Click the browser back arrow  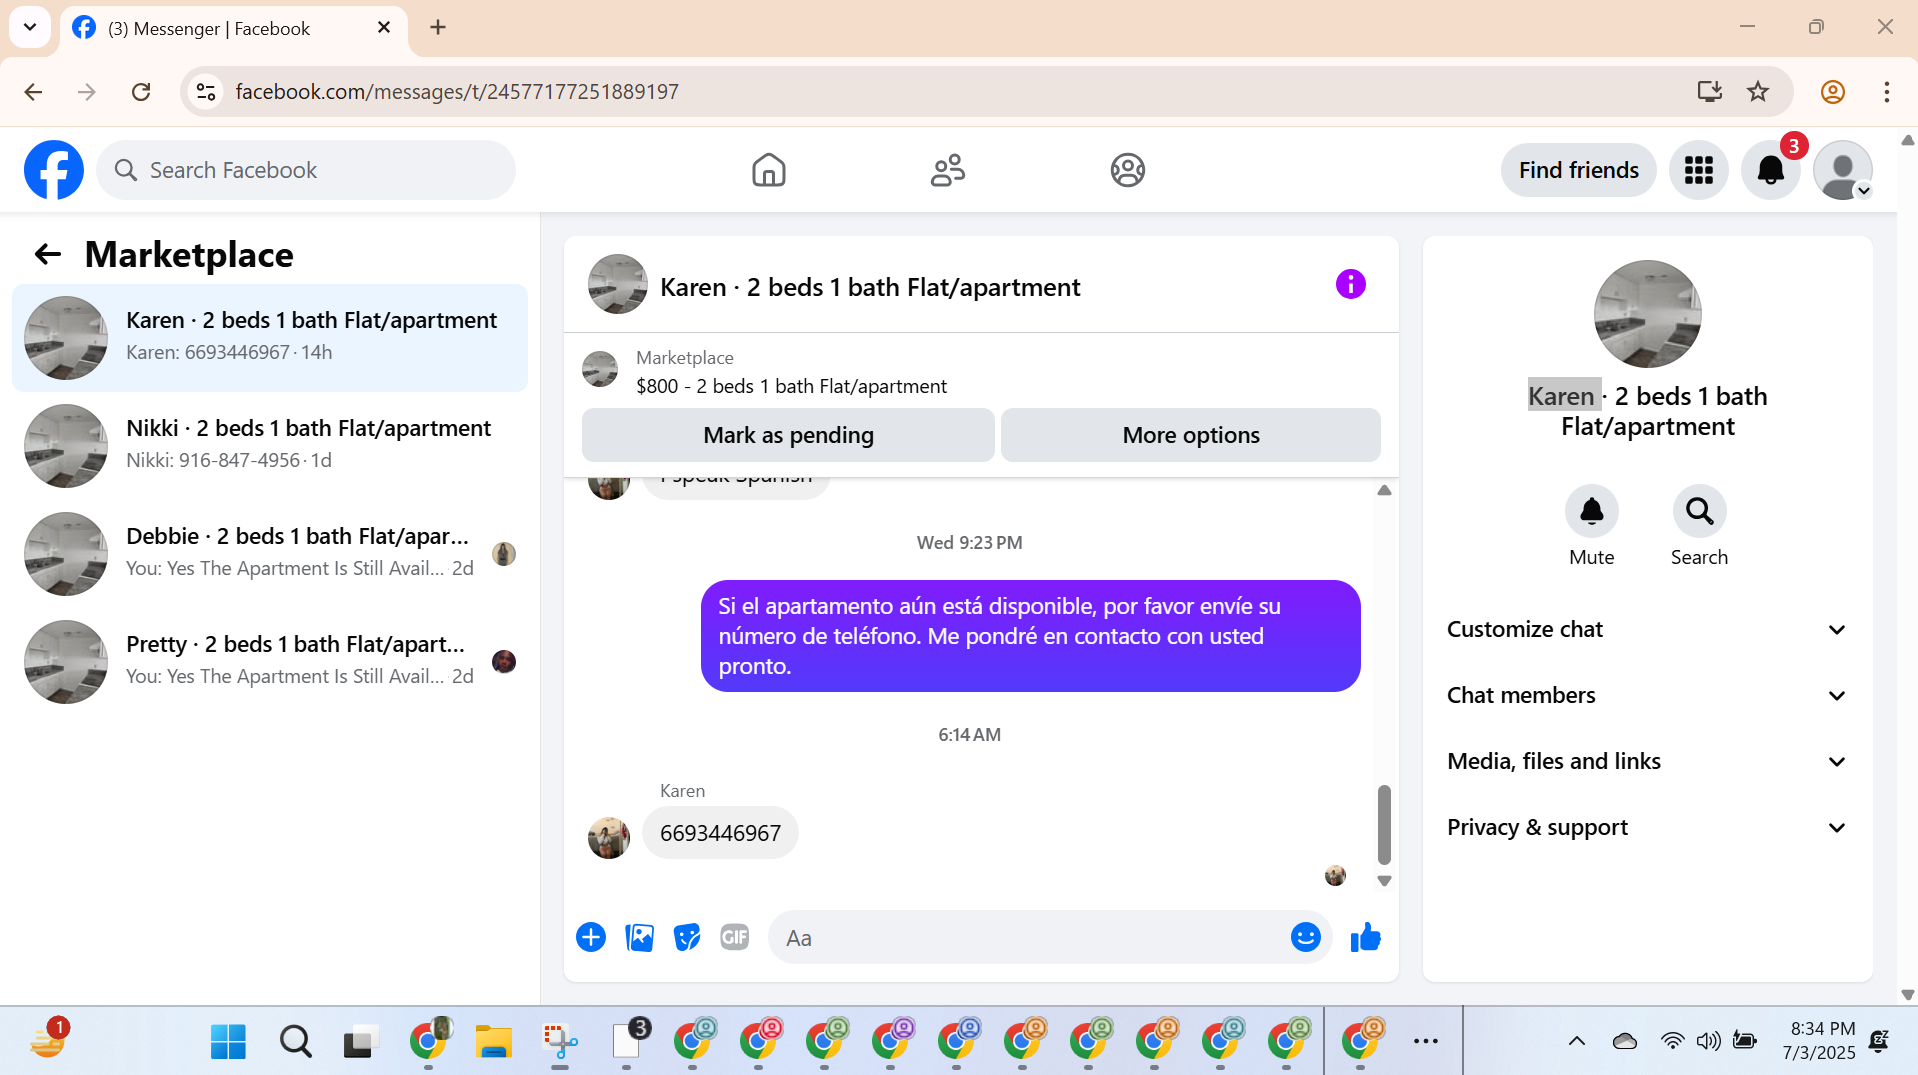(x=33, y=92)
